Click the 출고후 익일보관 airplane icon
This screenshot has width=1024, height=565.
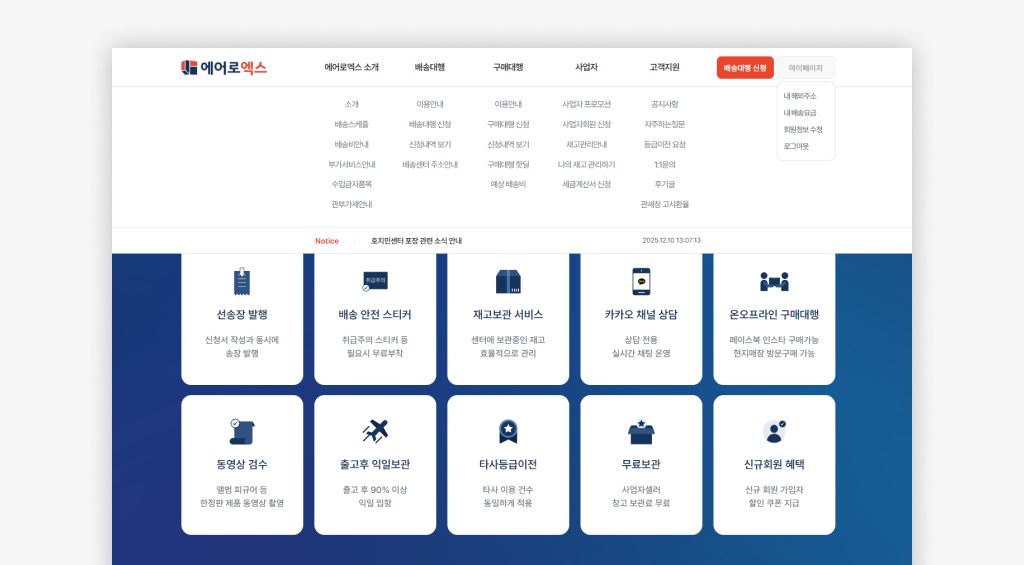(x=375, y=431)
